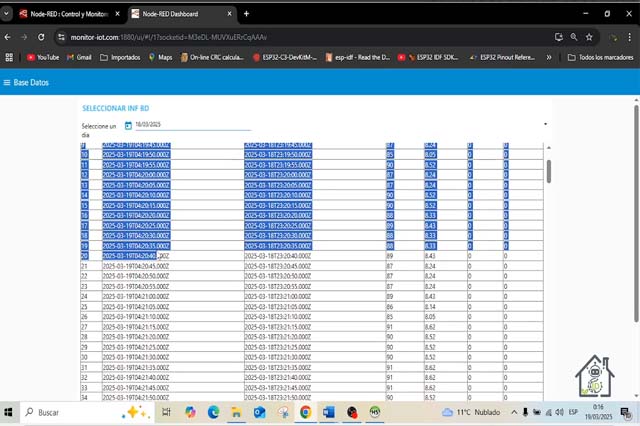Click the table's vertical scrollbar thumb

[548, 163]
